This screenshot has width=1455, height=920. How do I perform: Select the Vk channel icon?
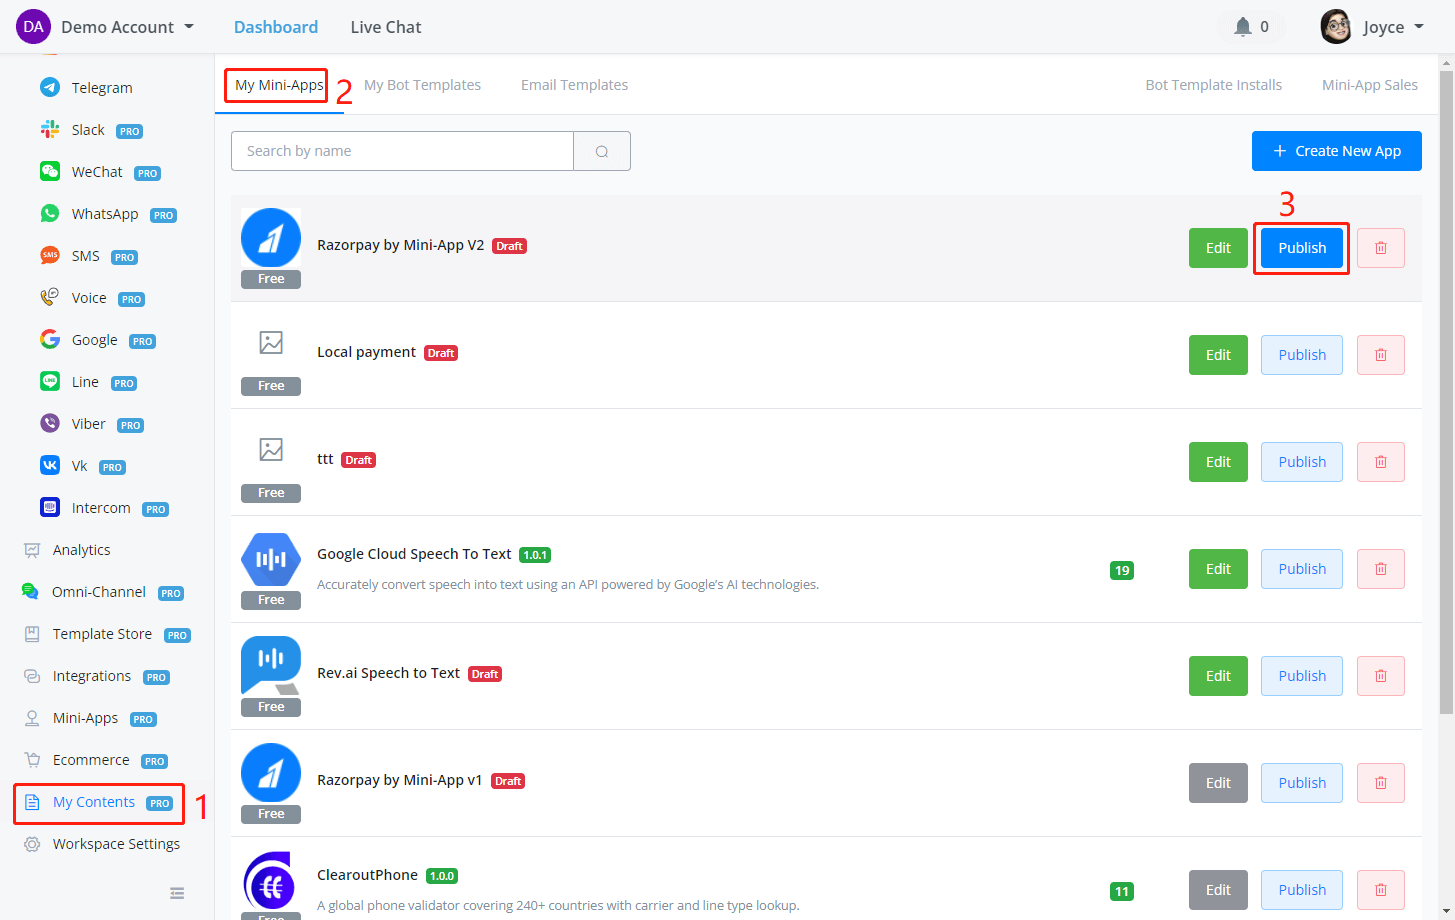[x=50, y=465]
